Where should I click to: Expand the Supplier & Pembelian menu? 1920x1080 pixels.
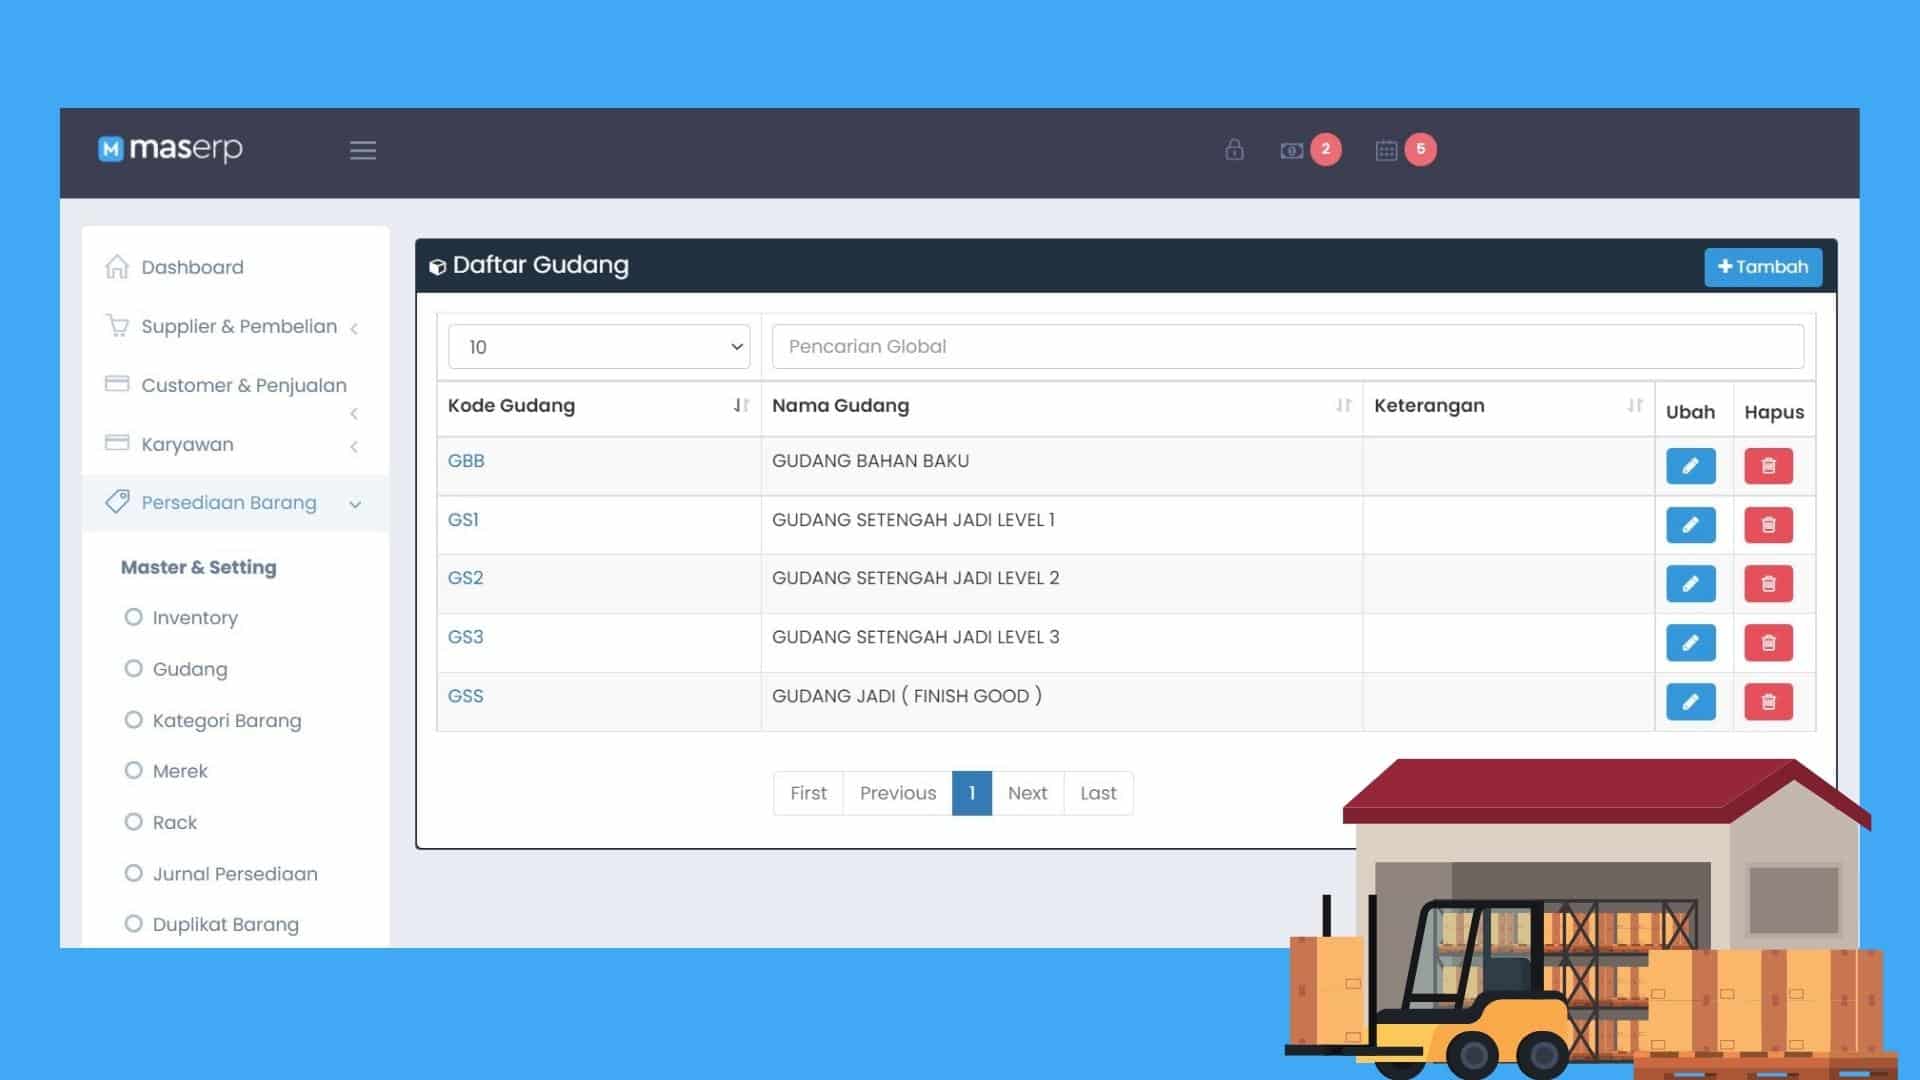(239, 327)
